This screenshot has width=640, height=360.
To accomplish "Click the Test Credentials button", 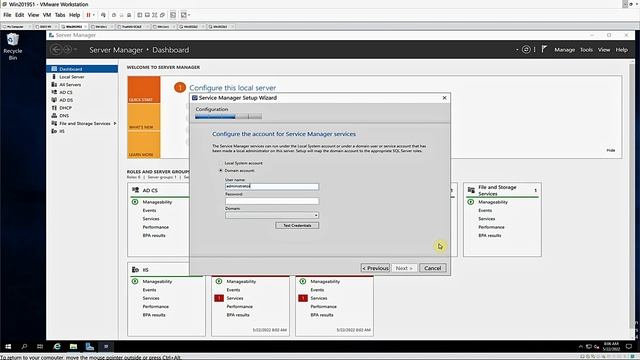I will coord(297,225).
